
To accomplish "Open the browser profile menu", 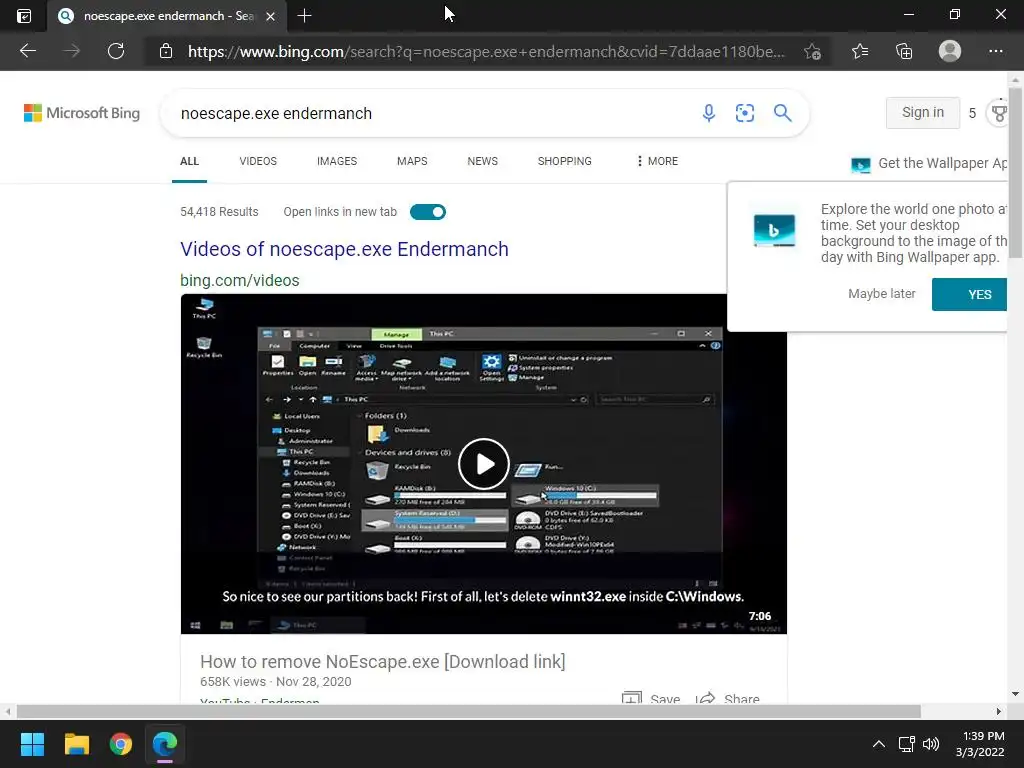I will click(950, 51).
